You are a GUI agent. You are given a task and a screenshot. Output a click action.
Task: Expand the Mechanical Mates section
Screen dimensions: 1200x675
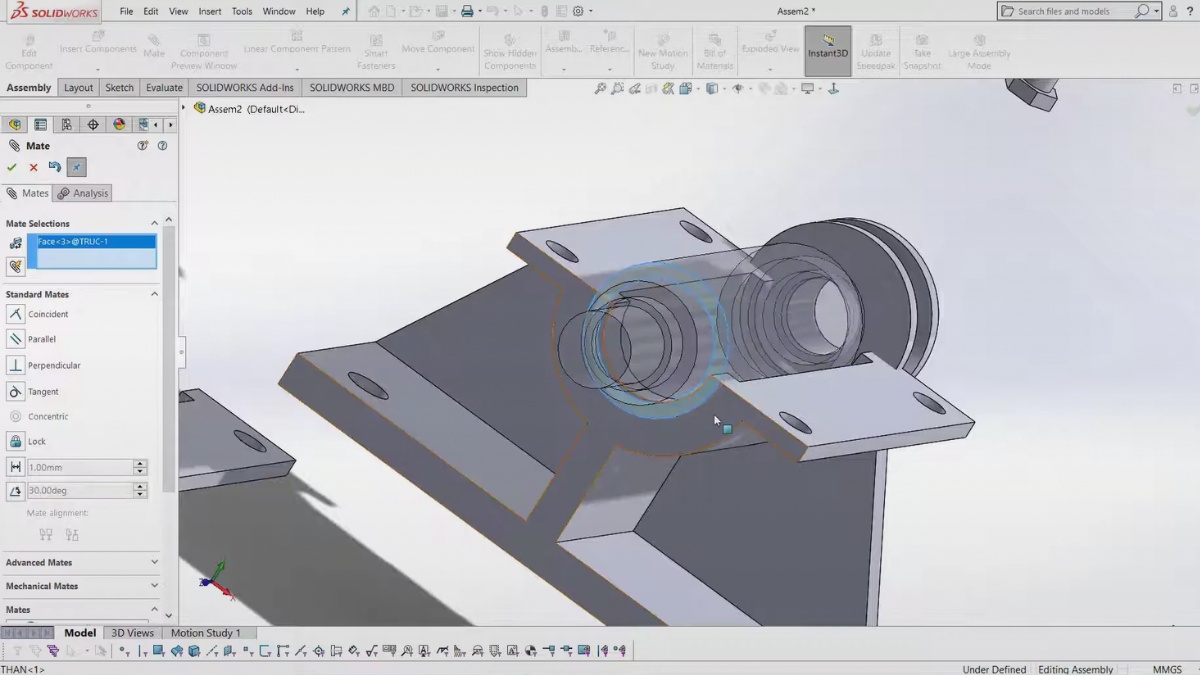pyautogui.click(x=154, y=586)
